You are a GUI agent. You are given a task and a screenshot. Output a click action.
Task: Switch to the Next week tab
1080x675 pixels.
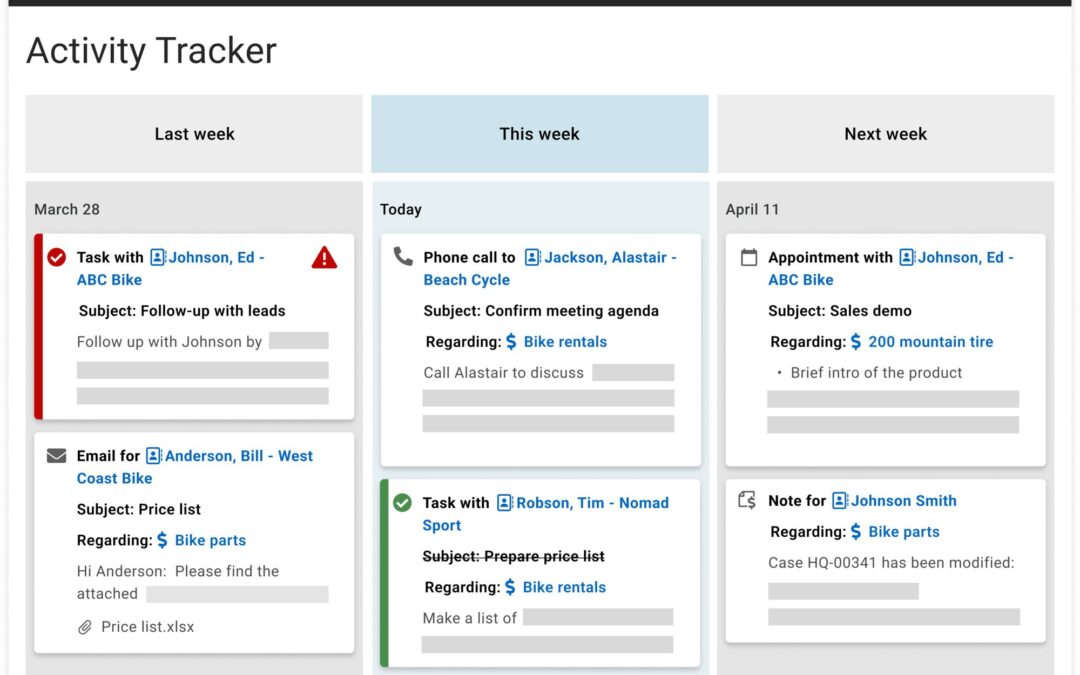(x=885, y=133)
